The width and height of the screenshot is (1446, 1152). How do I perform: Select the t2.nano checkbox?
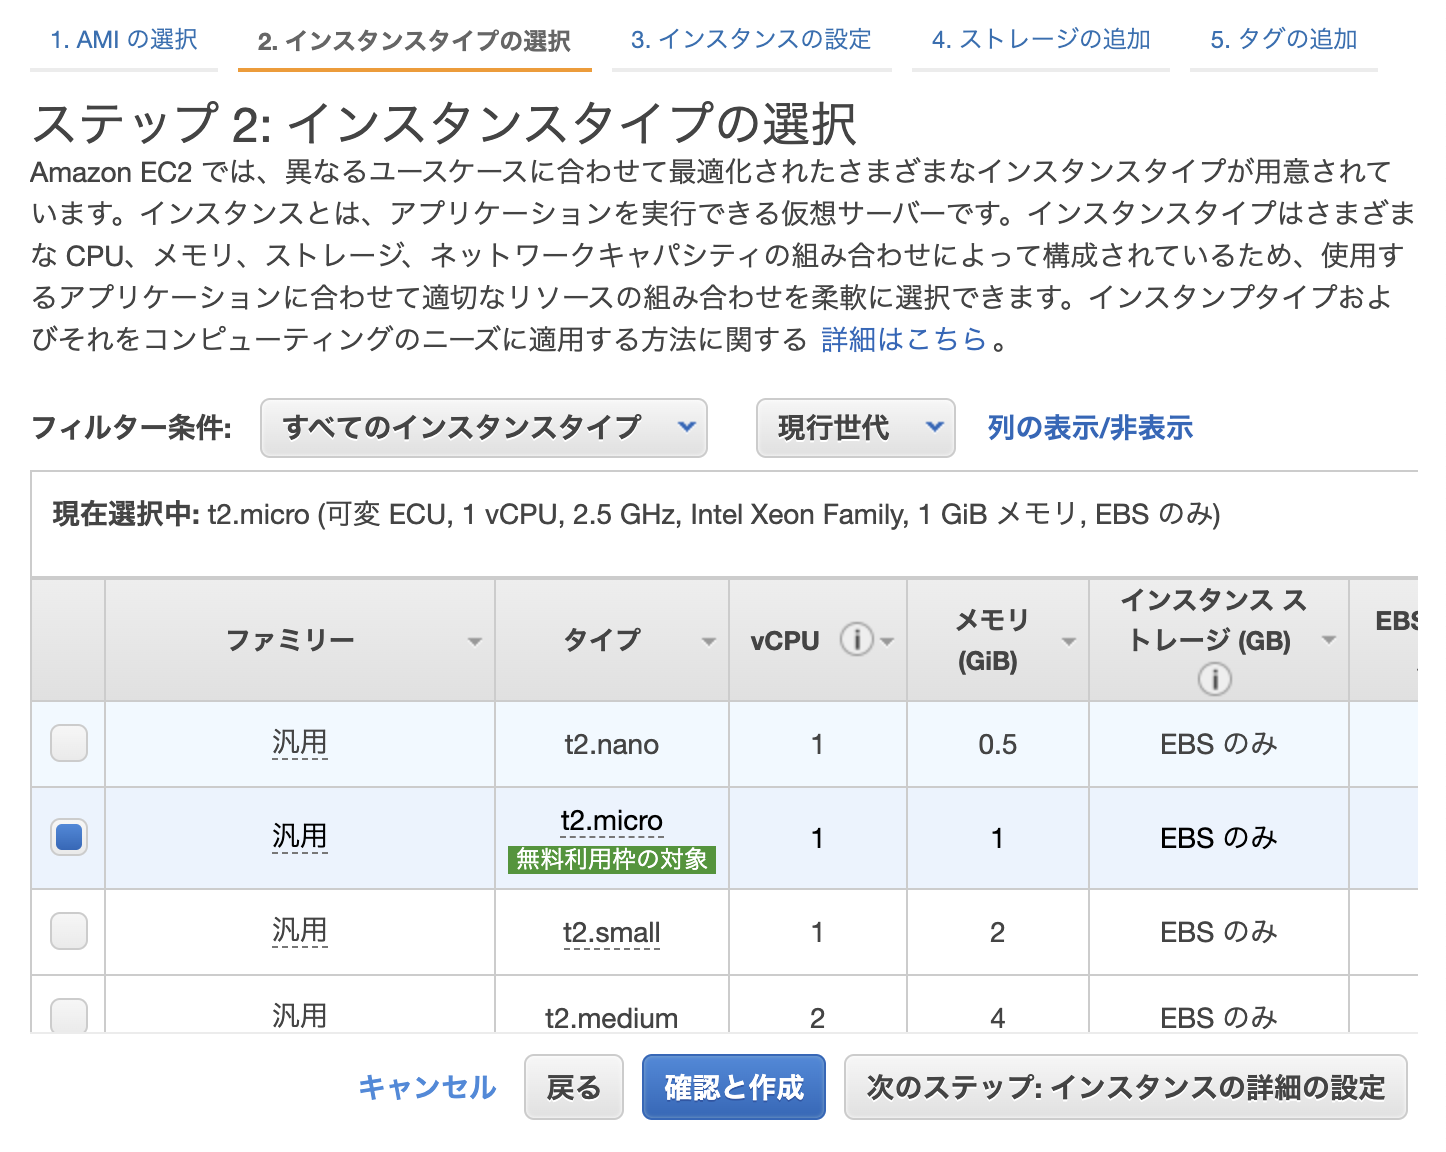68,744
